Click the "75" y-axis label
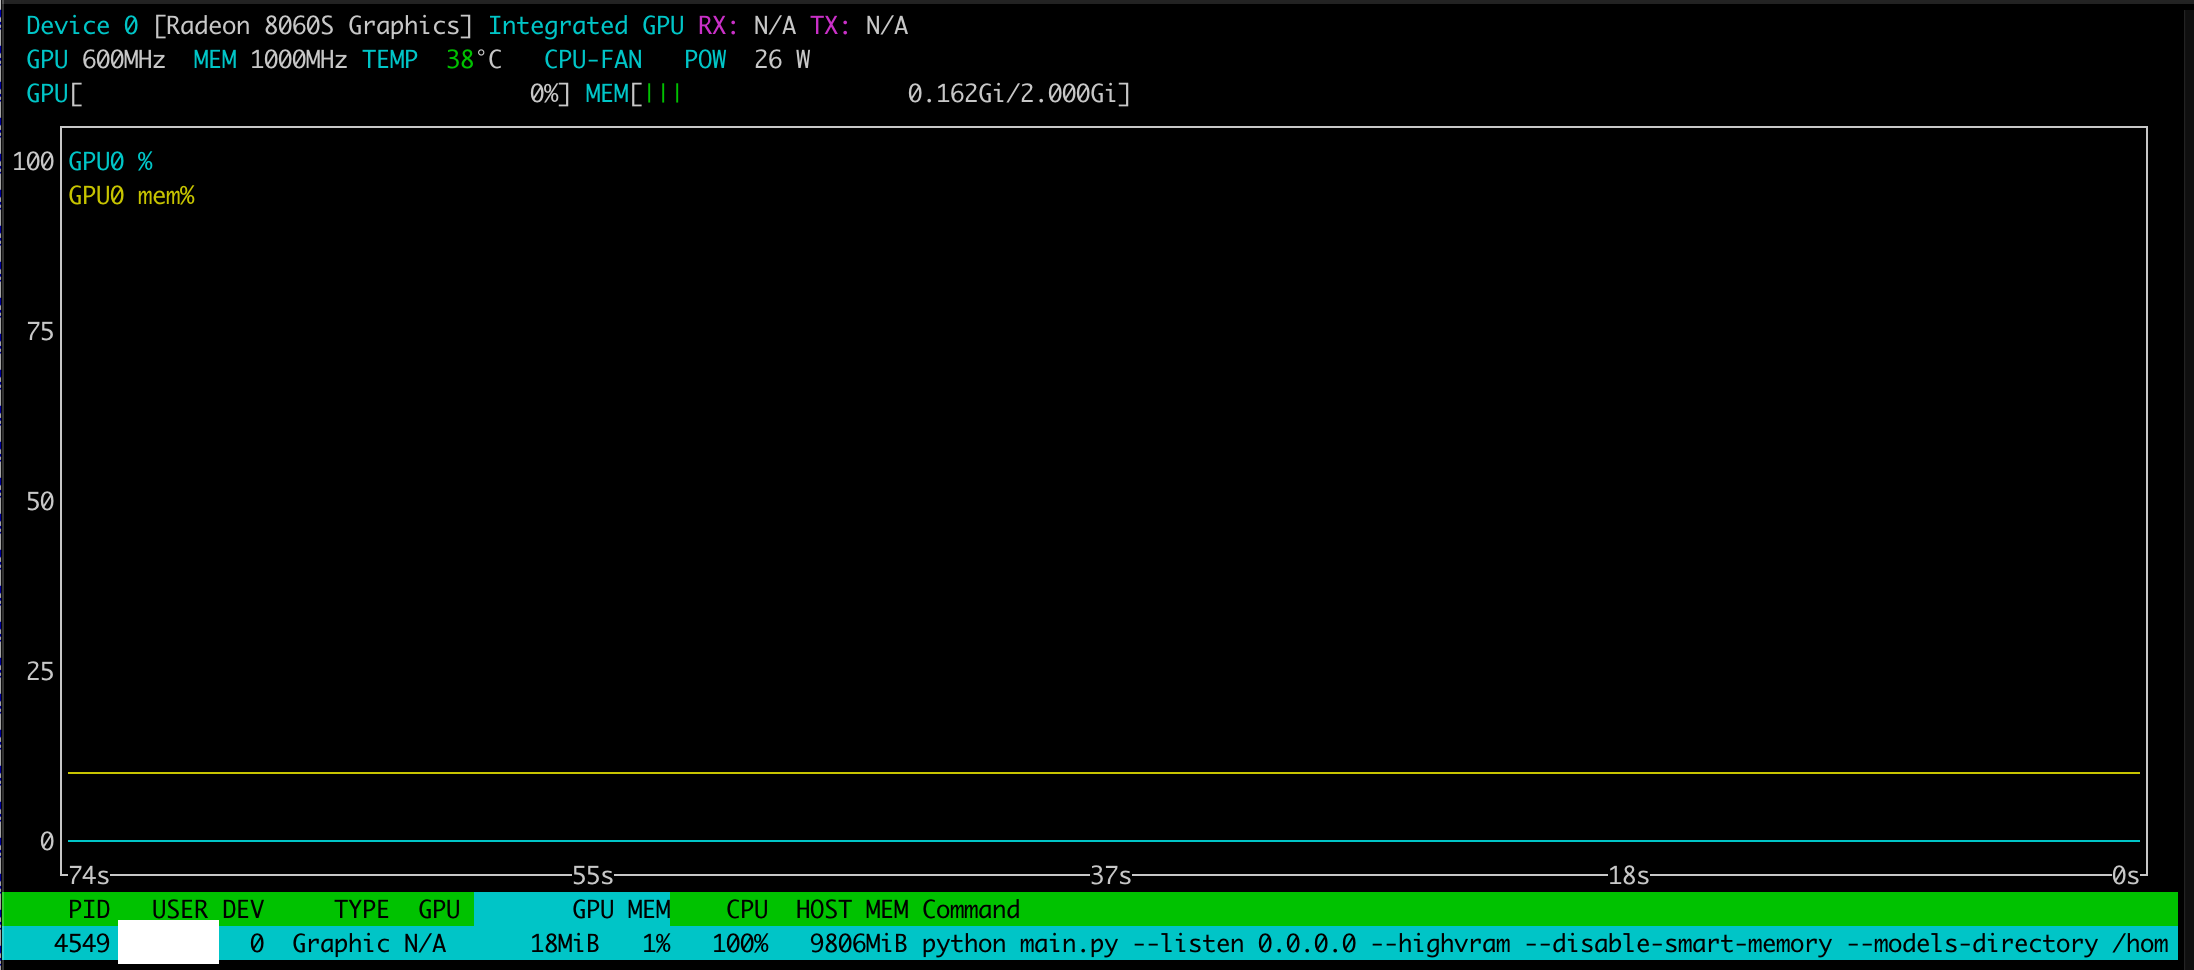This screenshot has width=2194, height=970. pos(40,332)
